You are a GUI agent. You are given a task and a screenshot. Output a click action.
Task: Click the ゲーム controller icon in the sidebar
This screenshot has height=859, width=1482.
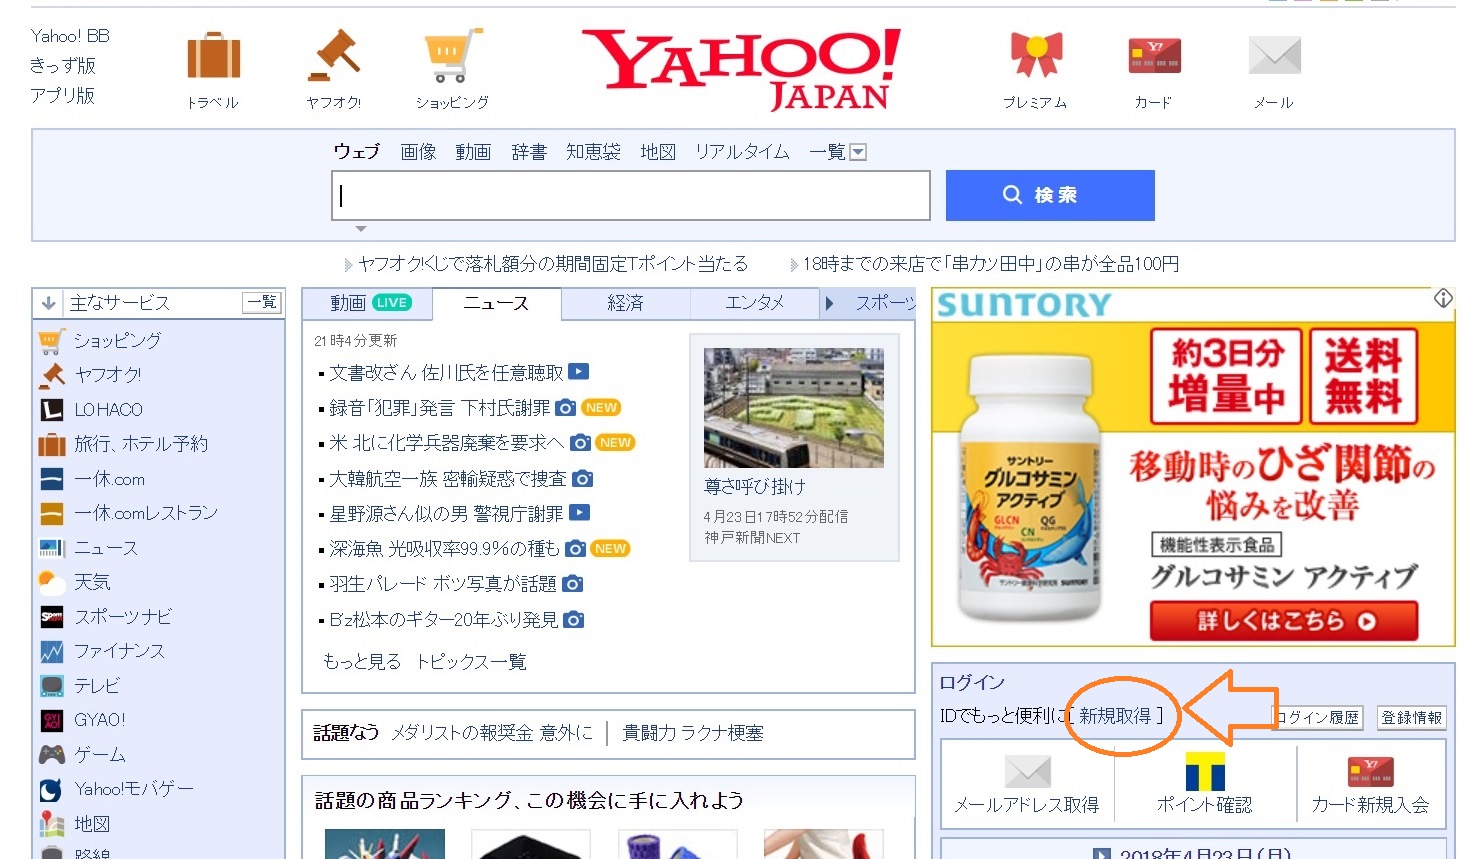point(51,754)
